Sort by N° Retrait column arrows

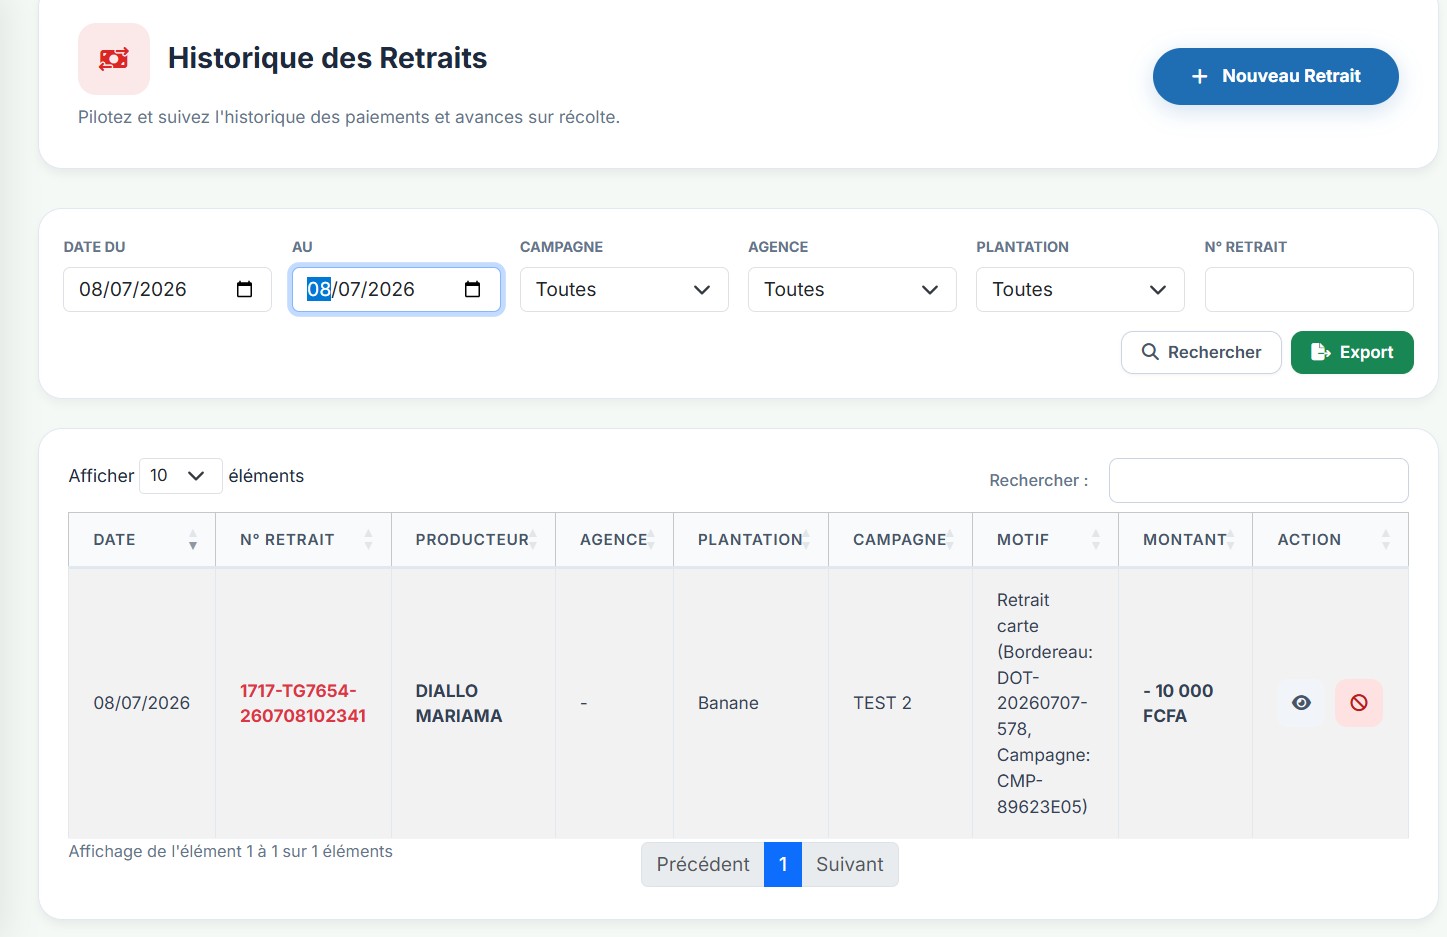368,540
